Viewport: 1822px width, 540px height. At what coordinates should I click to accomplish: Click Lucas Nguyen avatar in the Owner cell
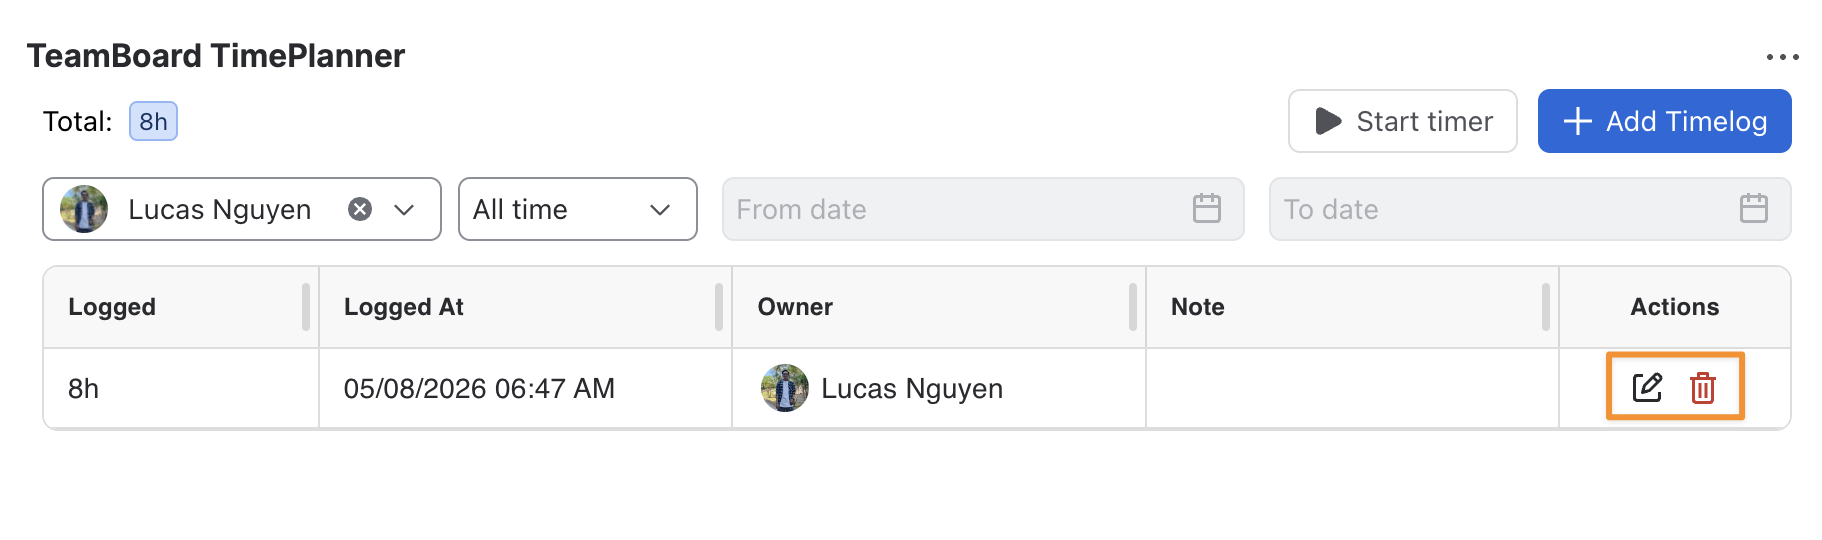point(785,388)
